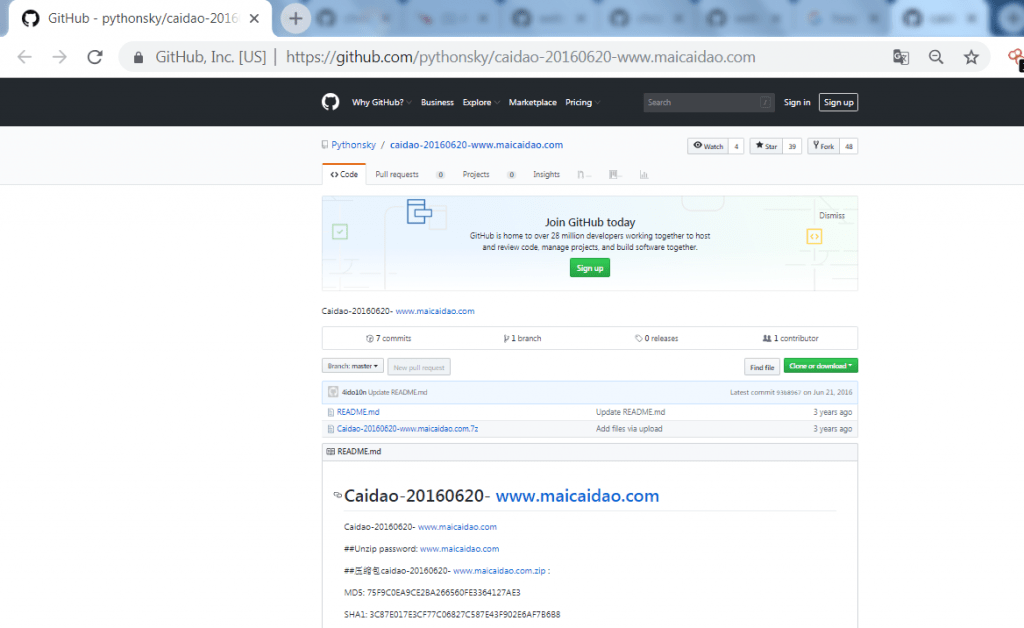The image size is (1024, 628).
Task: Open the Why GitHub? dropdown menu
Action: pos(381,102)
